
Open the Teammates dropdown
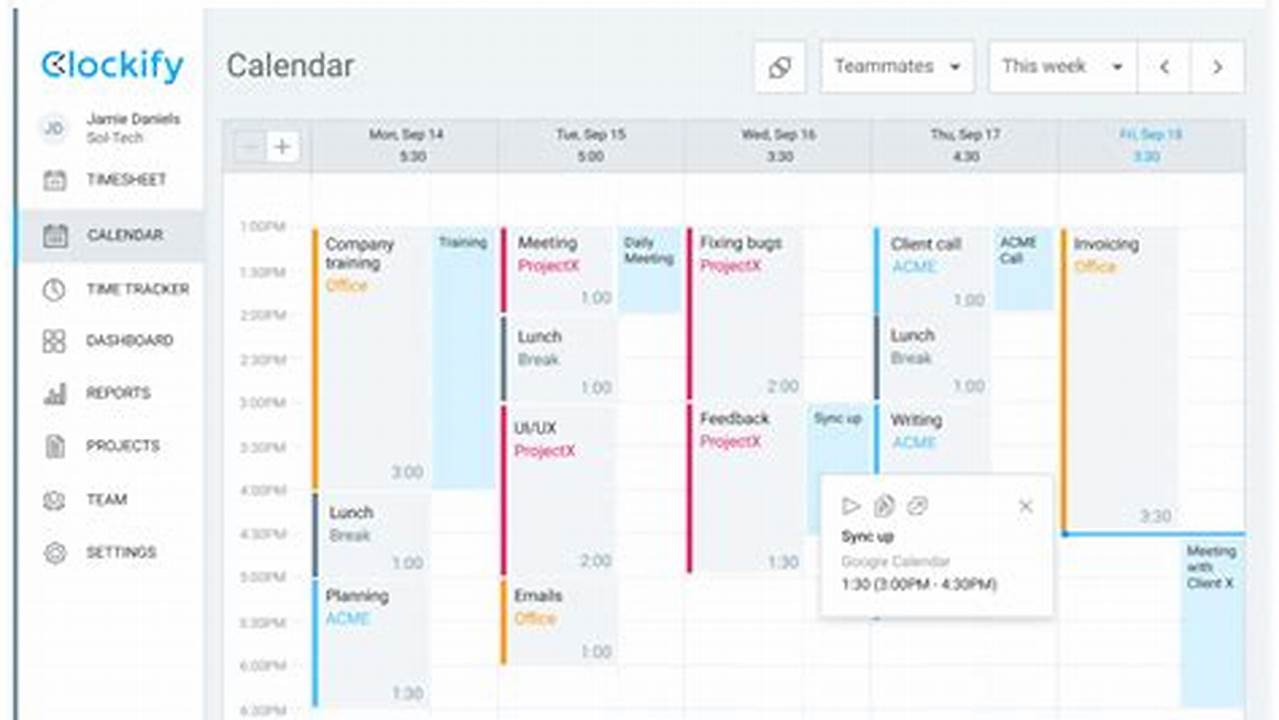click(896, 66)
